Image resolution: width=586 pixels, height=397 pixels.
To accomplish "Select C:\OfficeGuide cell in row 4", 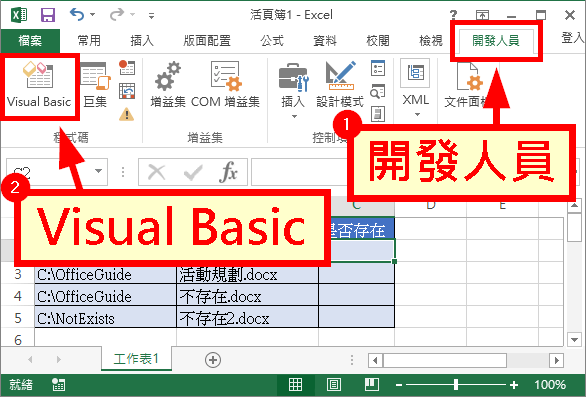I will [105, 296].
